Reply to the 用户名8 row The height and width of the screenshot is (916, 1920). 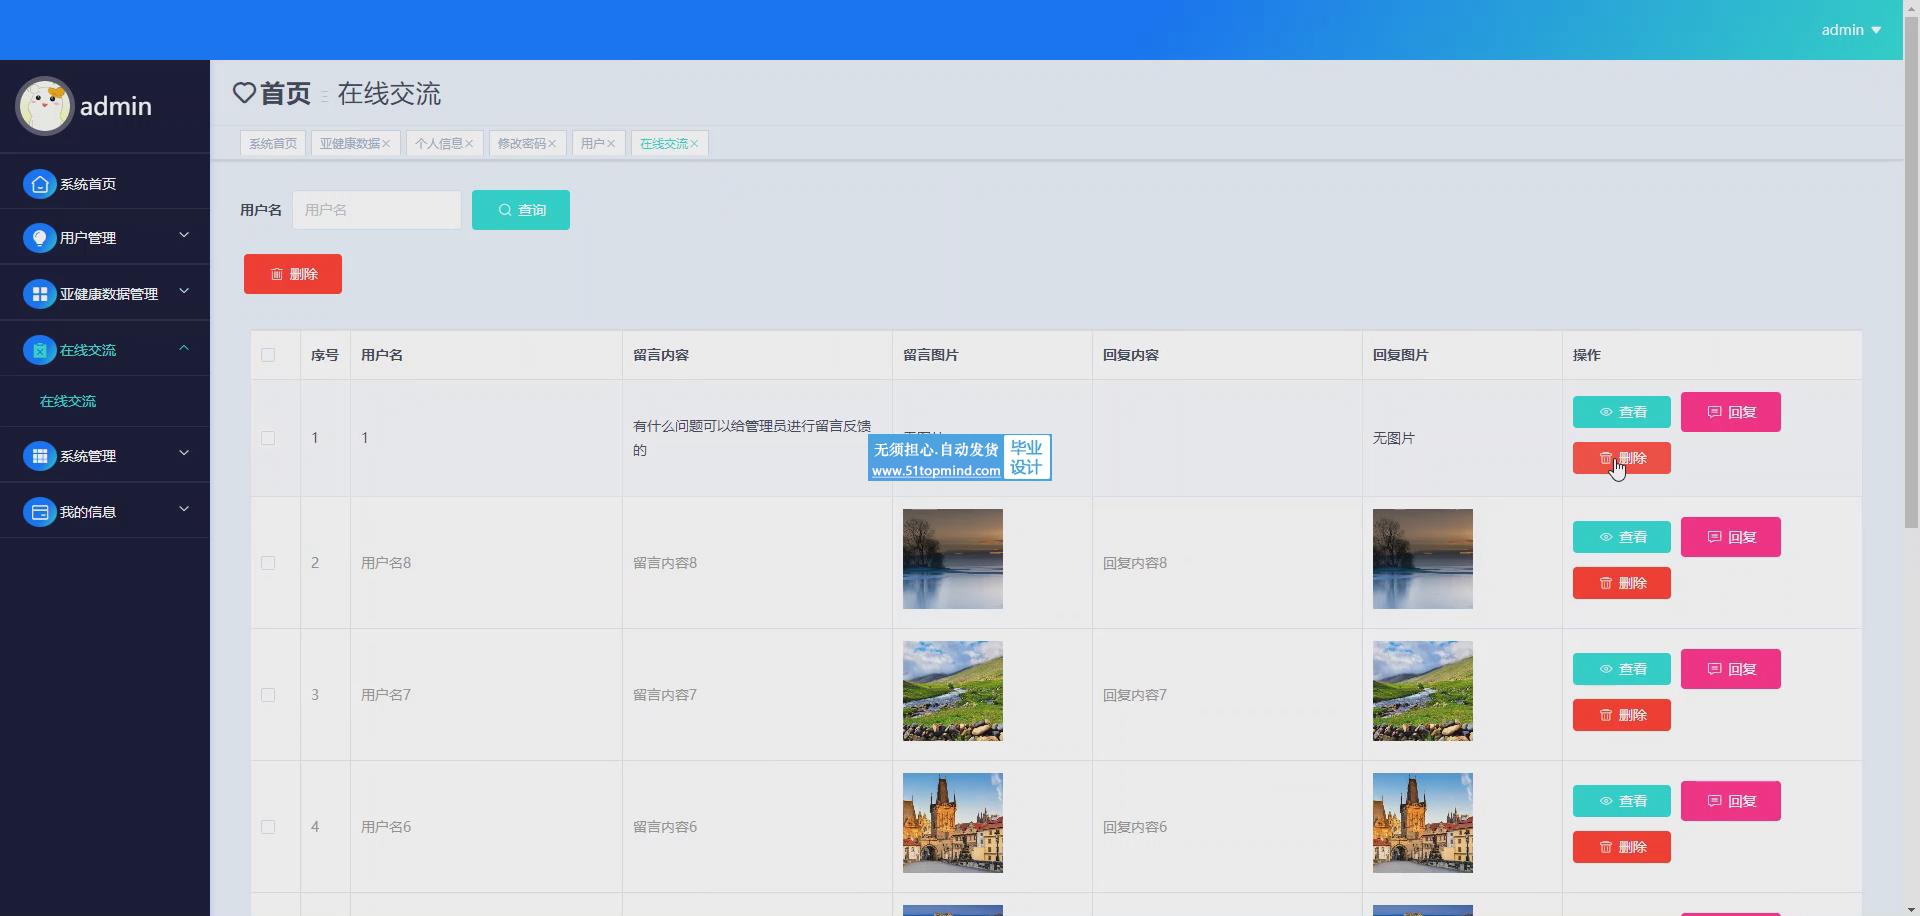pyautogui.click(x=1731, y=537)
